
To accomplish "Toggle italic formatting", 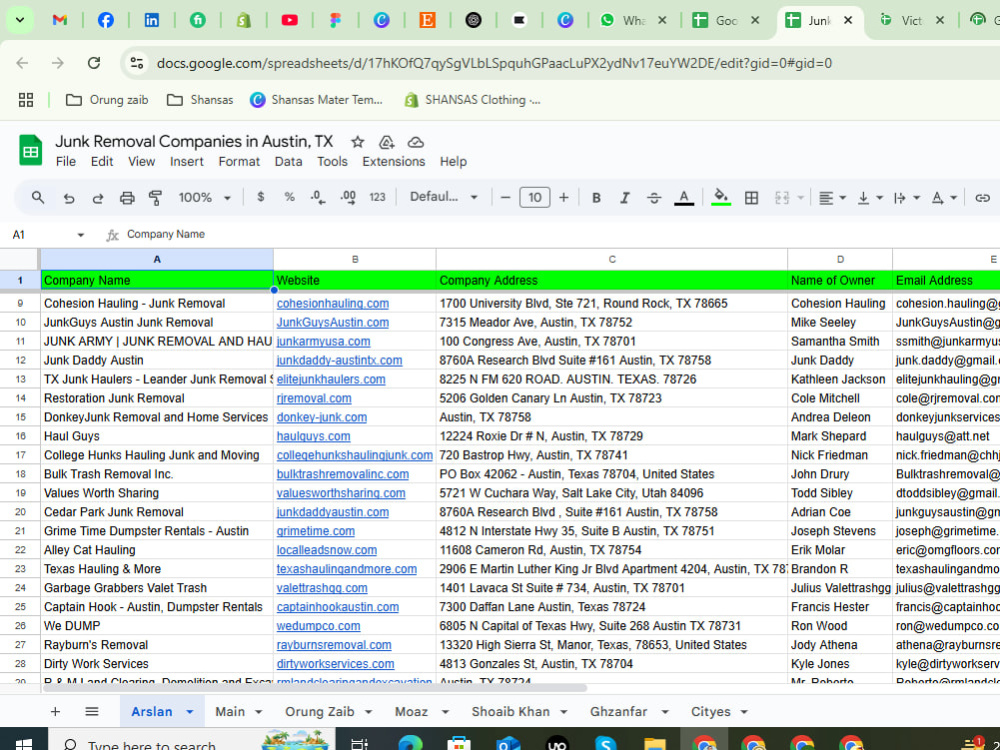I will tap(625, 198).
